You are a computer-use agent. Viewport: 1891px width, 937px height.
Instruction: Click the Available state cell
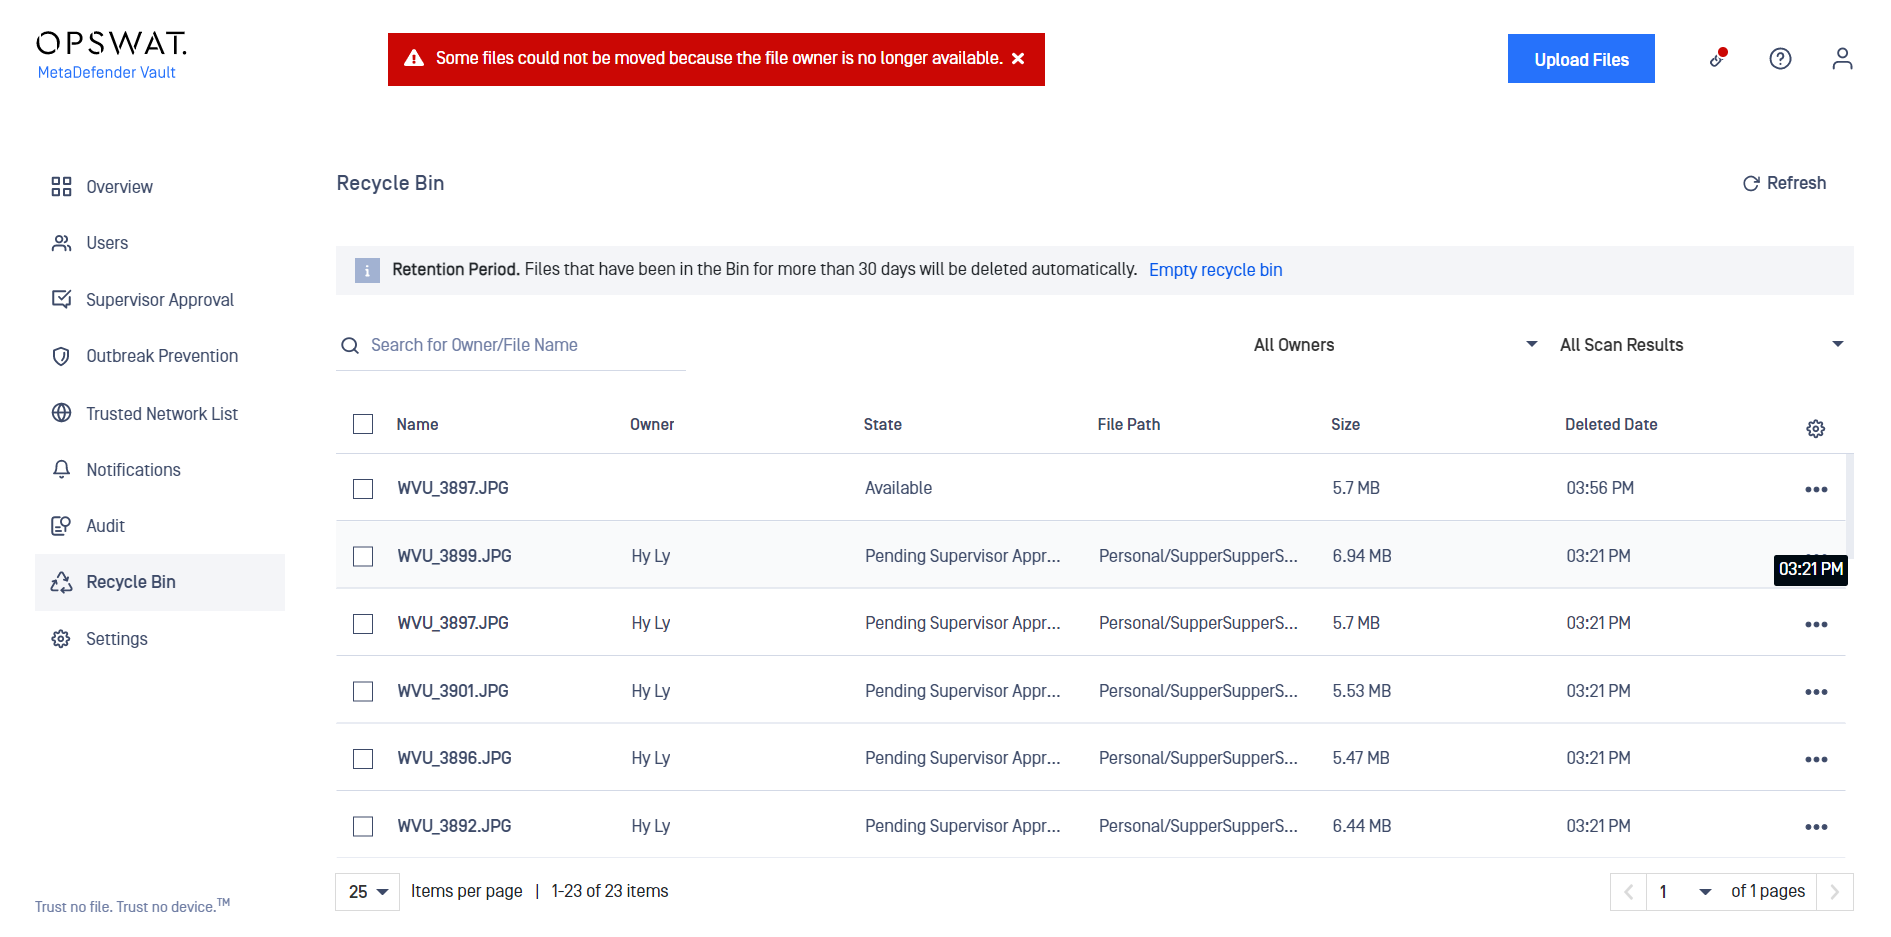tap(898, 488)
